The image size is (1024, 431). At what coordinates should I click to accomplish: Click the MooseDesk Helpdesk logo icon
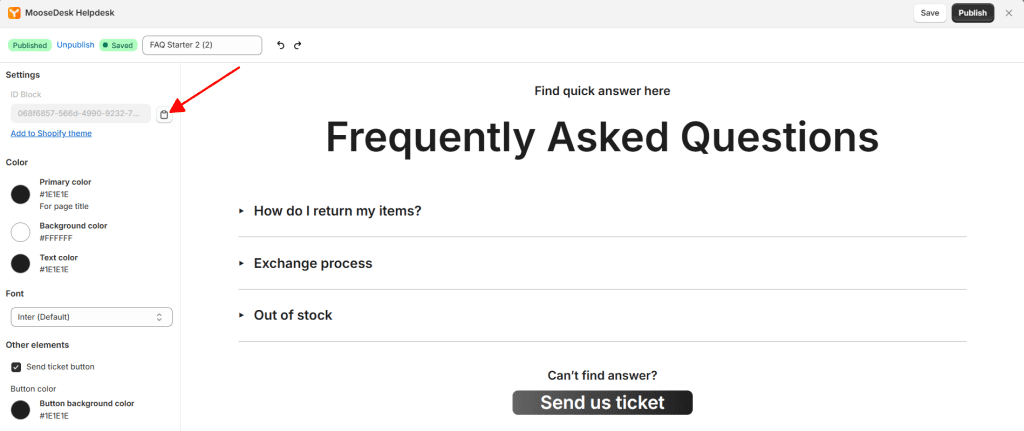(x=14, y=13)
